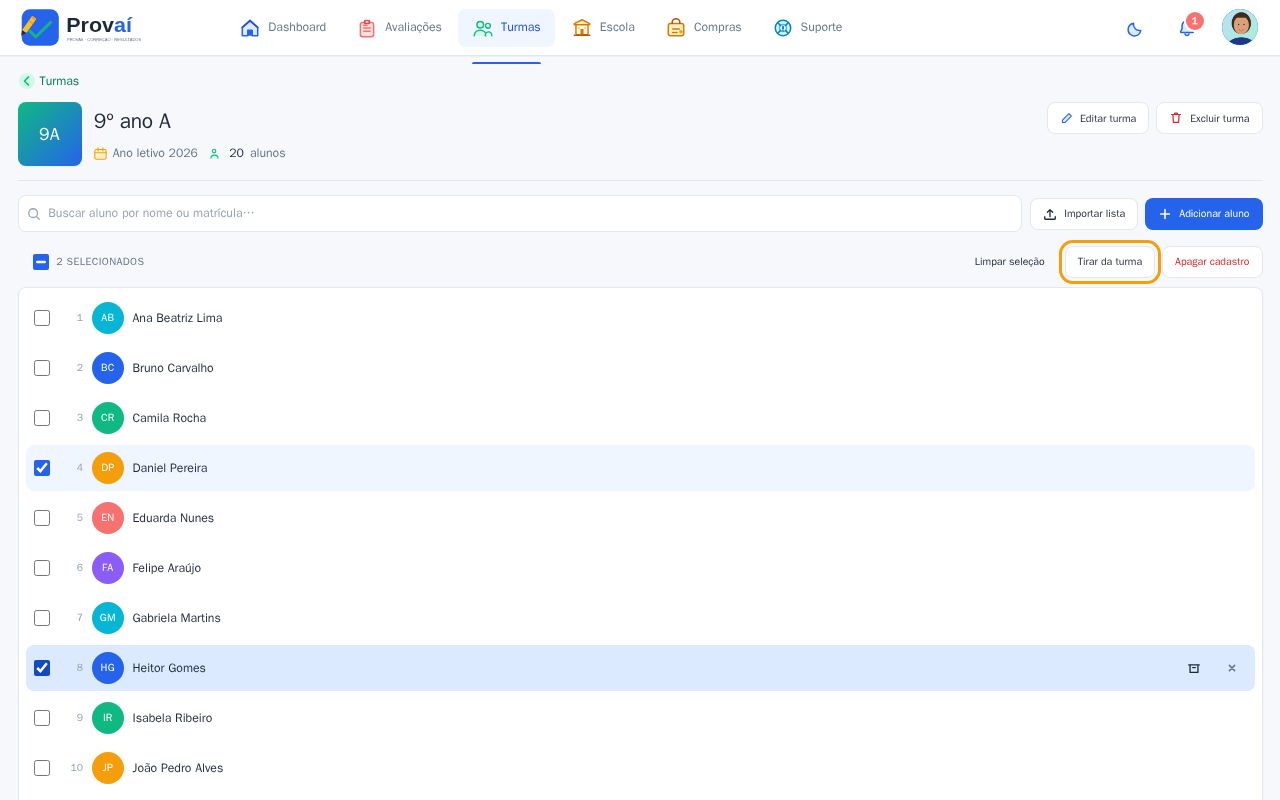
Task: Click the 9A class badge
Action: [50, 134]
